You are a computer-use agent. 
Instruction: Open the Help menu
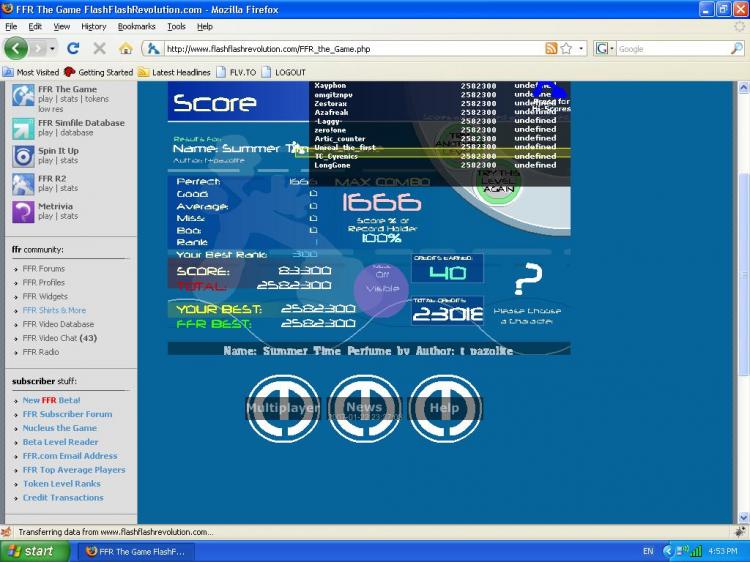(x=205, y=26)
